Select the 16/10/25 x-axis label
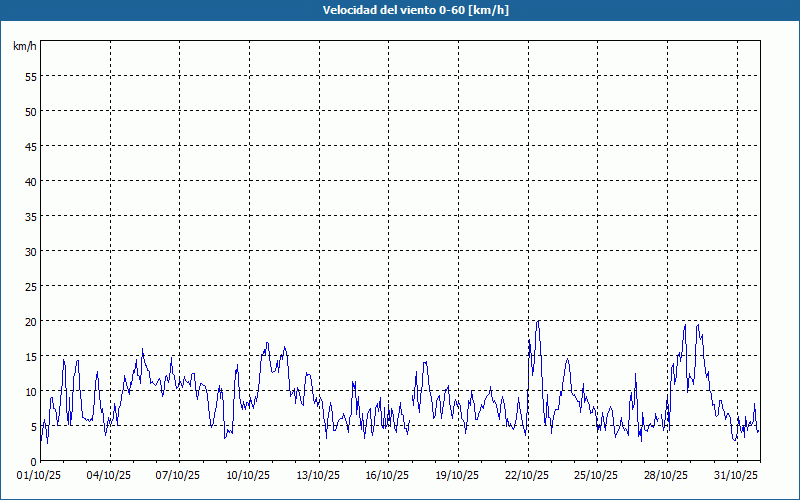The image size is (800, 500). 388,475
